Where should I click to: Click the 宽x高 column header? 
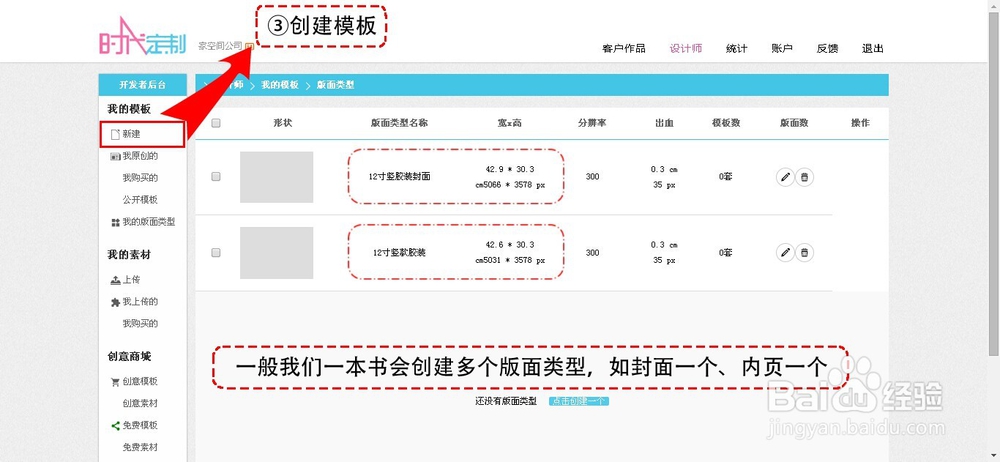(510, 123)
